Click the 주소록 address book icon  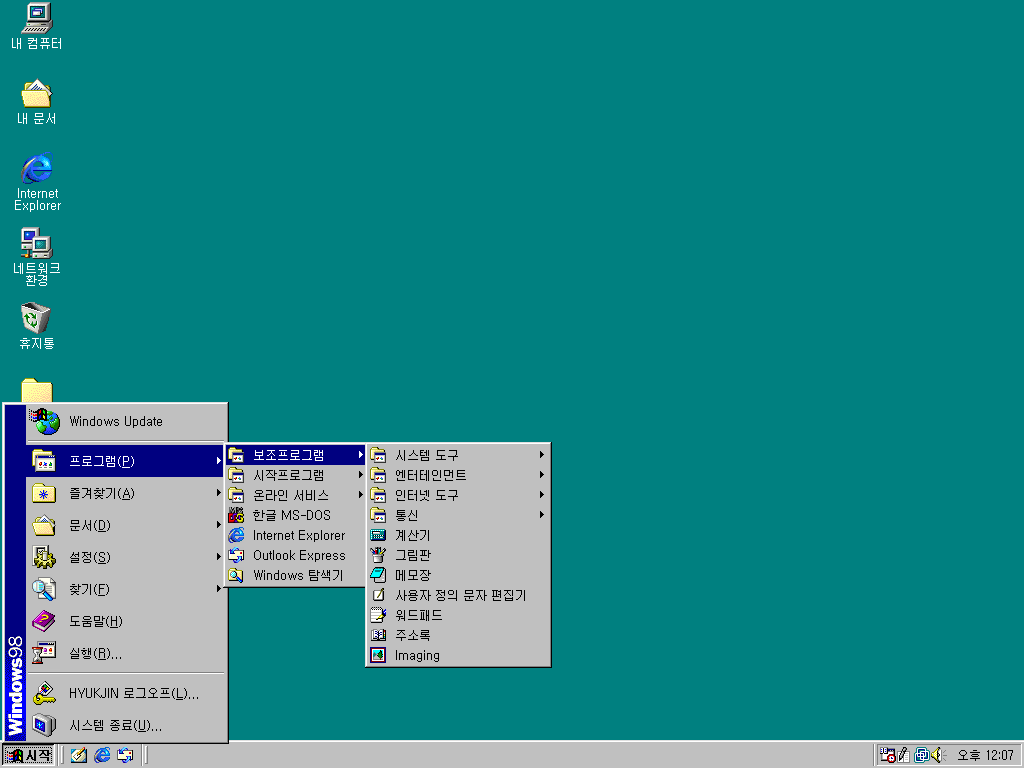point(378,635)
